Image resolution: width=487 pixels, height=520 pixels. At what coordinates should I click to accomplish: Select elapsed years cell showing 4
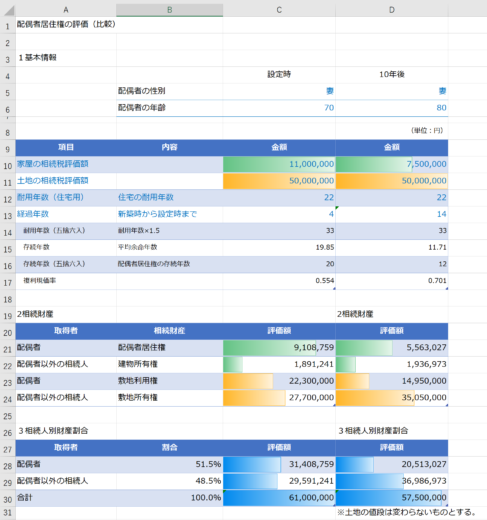pyautogui.click(x=279, y=214)
